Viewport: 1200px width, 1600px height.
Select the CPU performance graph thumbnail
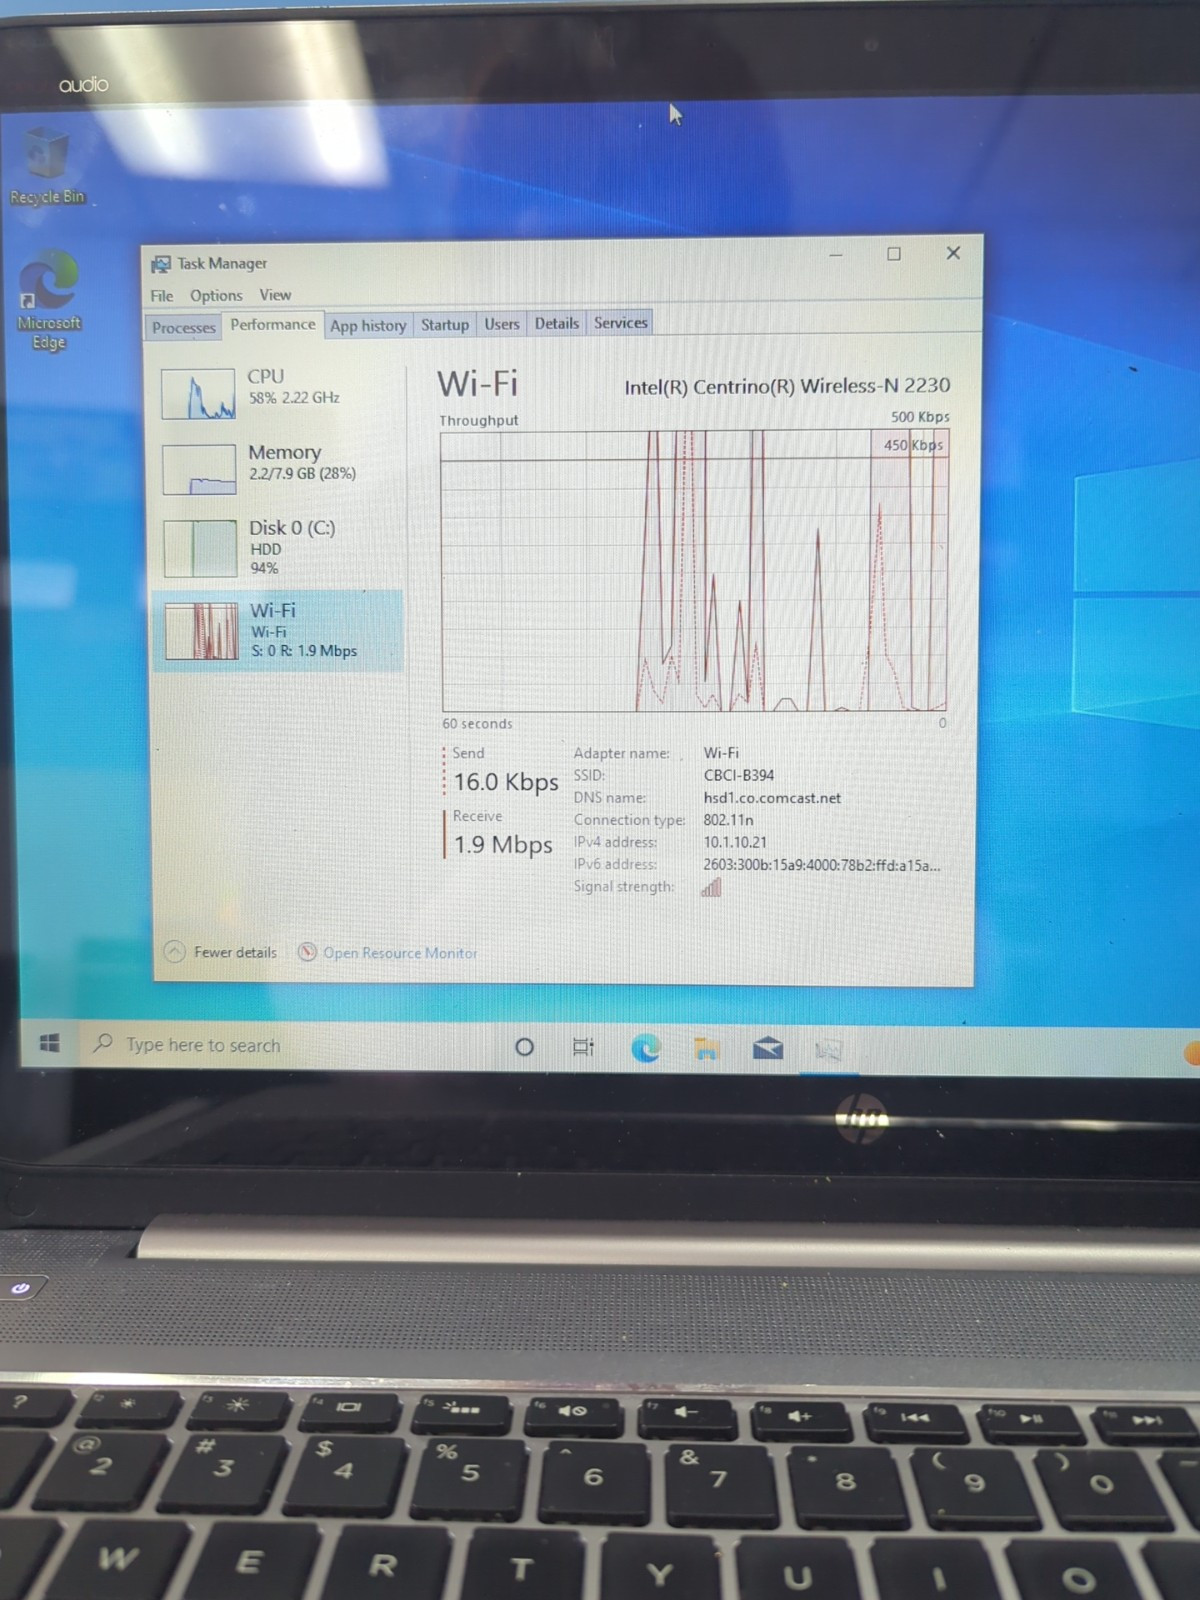(x=199, y=394)
